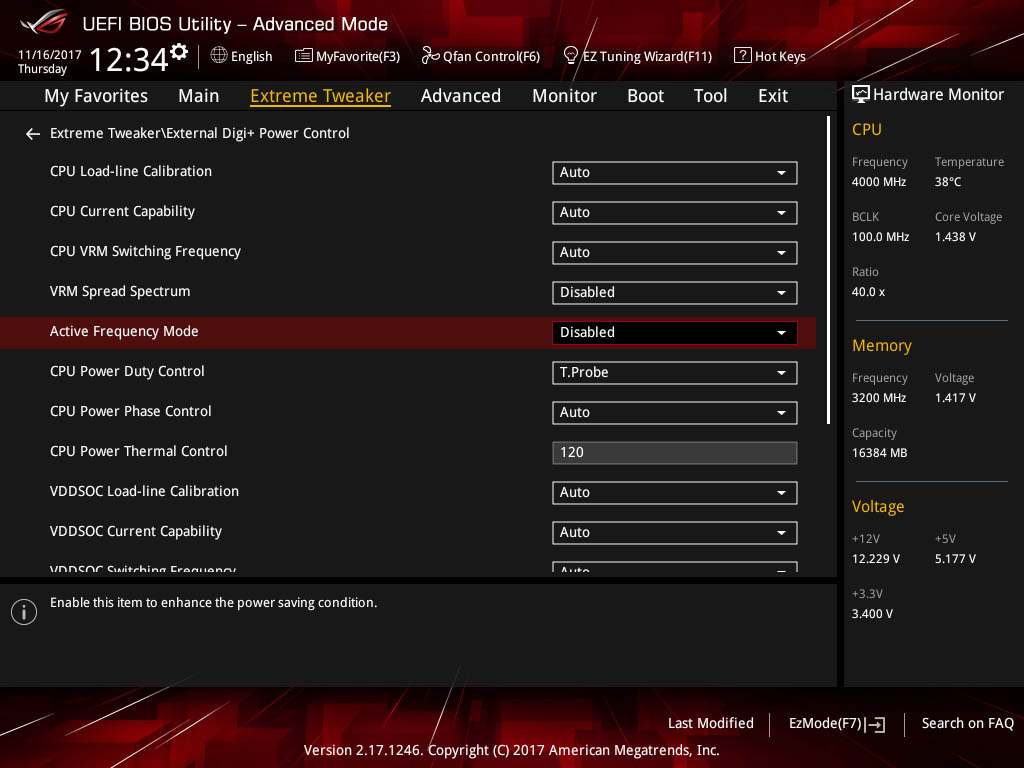Image resolution: width=1024 pixels, height=768 pixels.
Task: Click the Hardware Monitor display icon
Action: pos(861,95)
